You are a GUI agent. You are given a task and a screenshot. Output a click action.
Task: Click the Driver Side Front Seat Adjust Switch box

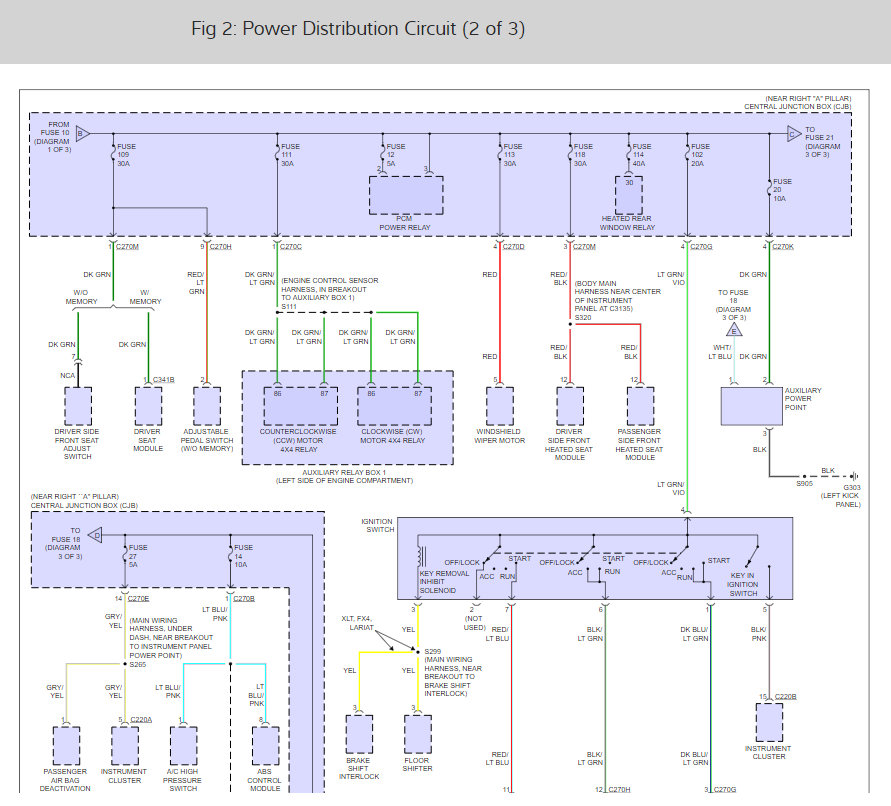point(78,406)
